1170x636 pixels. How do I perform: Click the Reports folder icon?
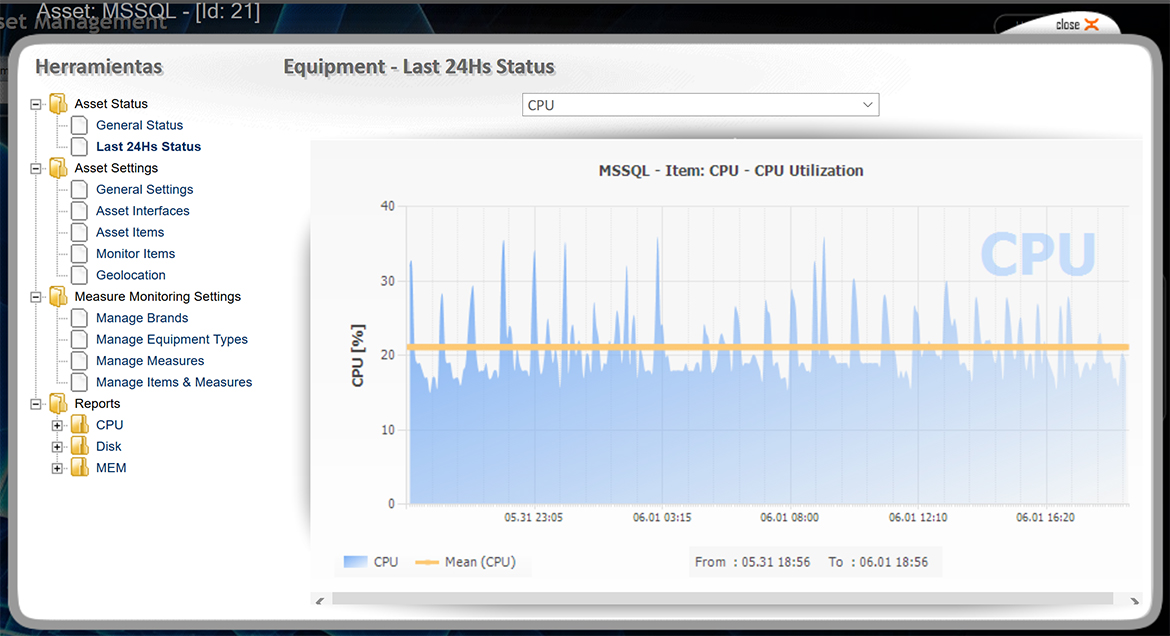tap(59, 404)
